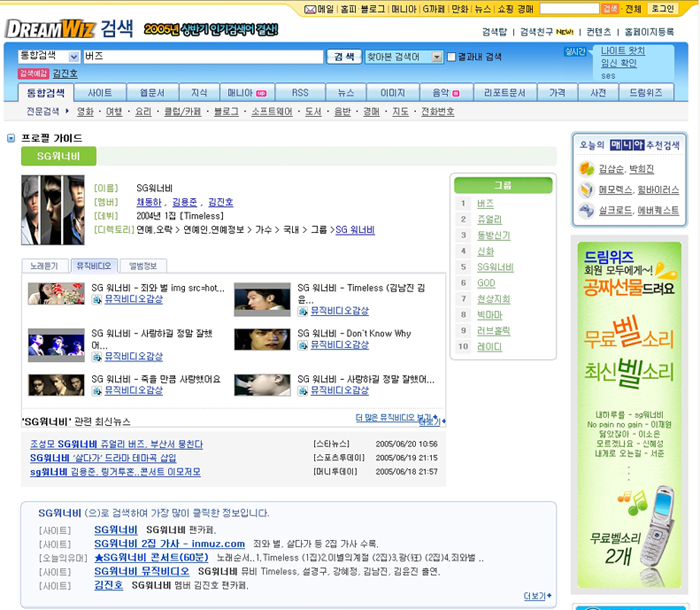Switch to the 웹문서 tab
Image resolution: width=700 pixels, height=610 pixels.
point(152,93)
